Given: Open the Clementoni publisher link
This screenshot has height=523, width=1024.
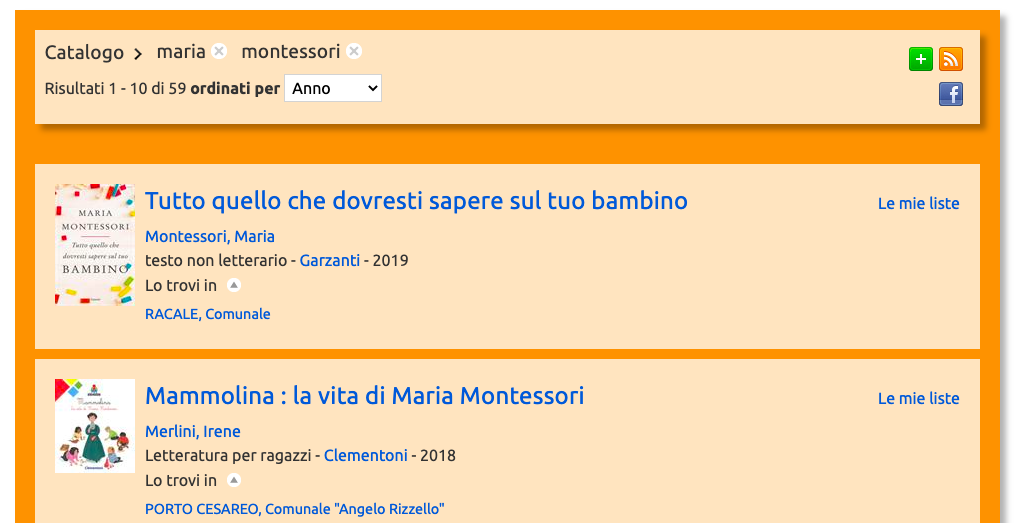Looking at the screenshot, I should click(366, 456).
